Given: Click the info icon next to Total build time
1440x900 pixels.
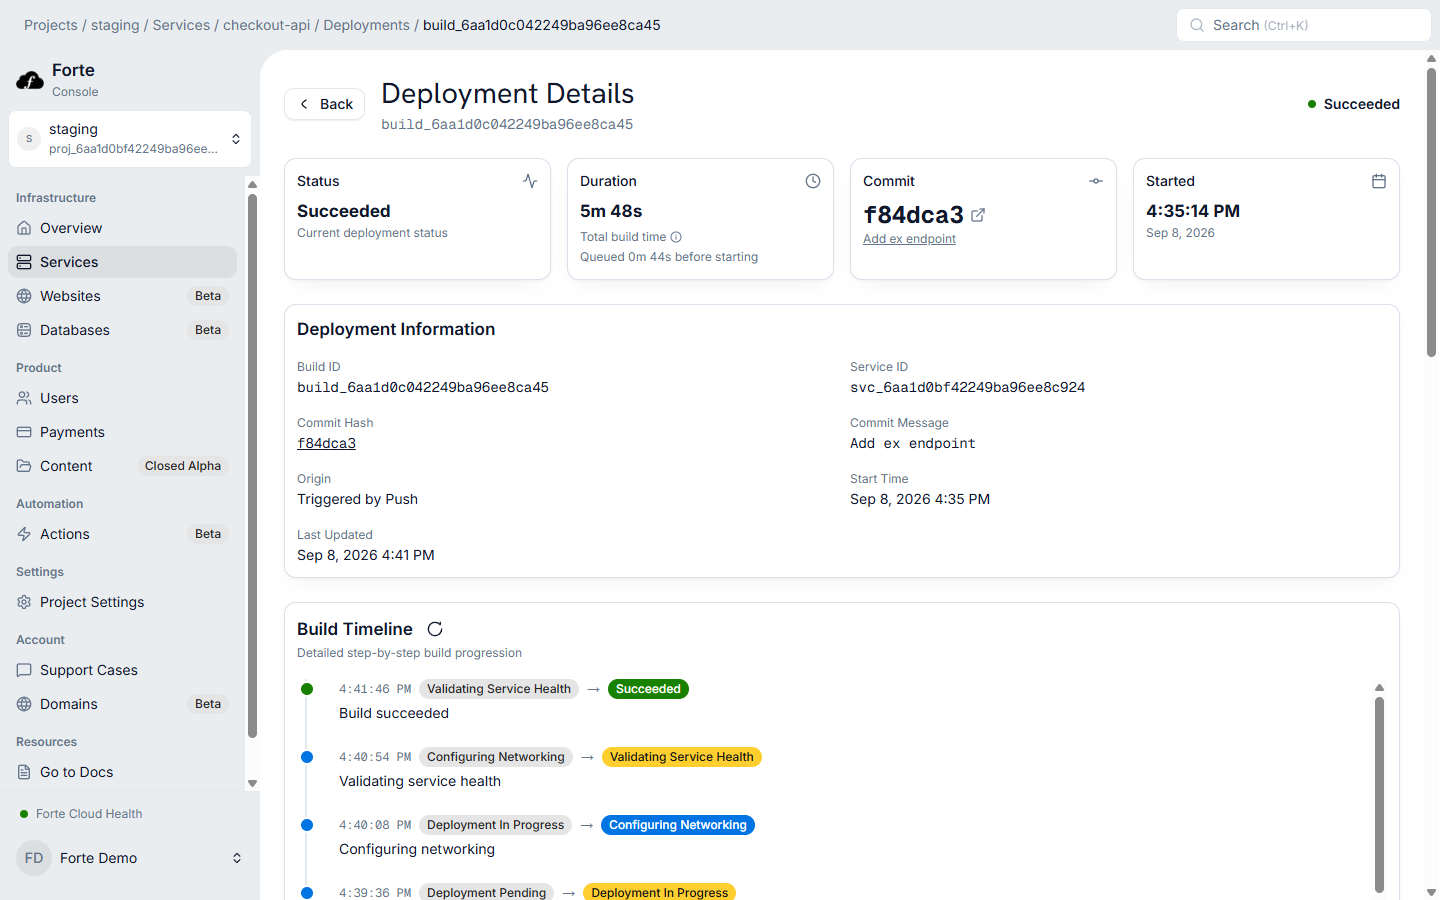Looking at the screenshot, I should point(676,237).
